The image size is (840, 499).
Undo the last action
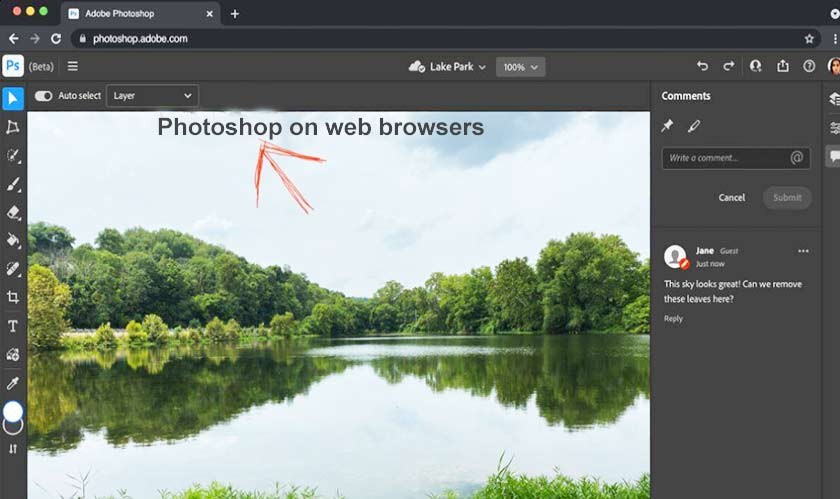(x=702, y=66)
